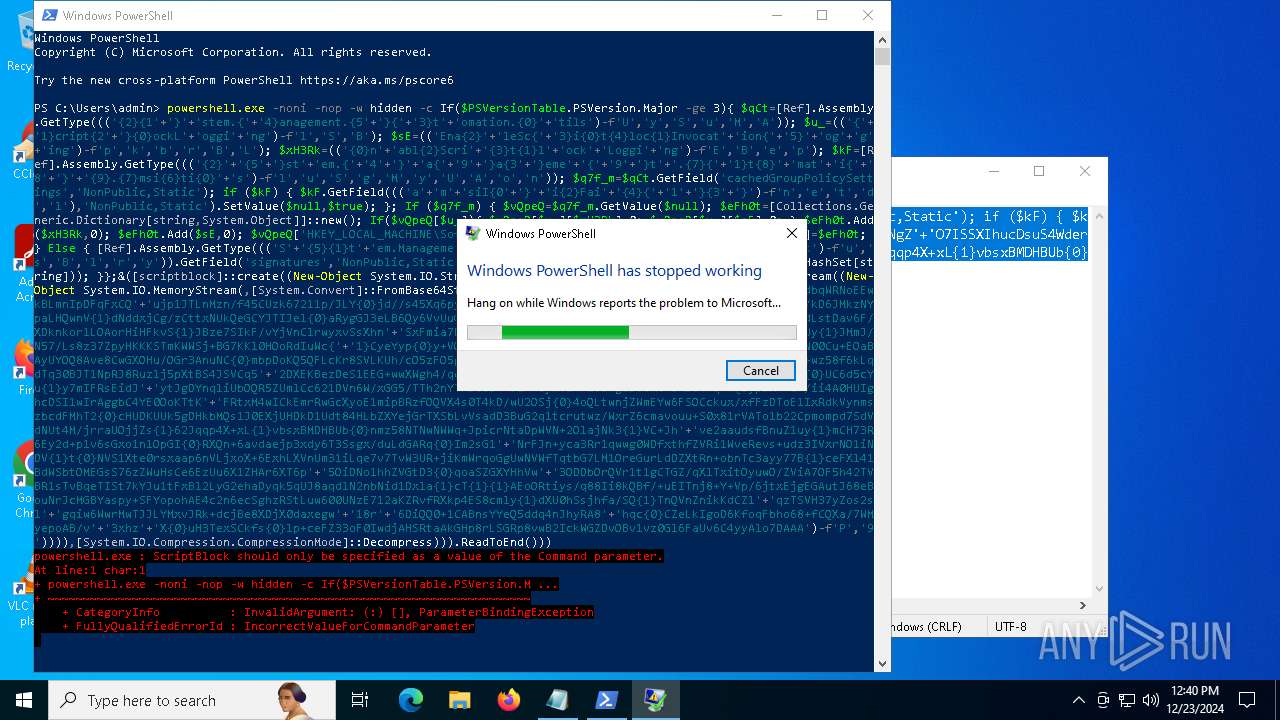
Task: Click Notepad's horizontal scrollbar right arrow
Action: 1082,605
